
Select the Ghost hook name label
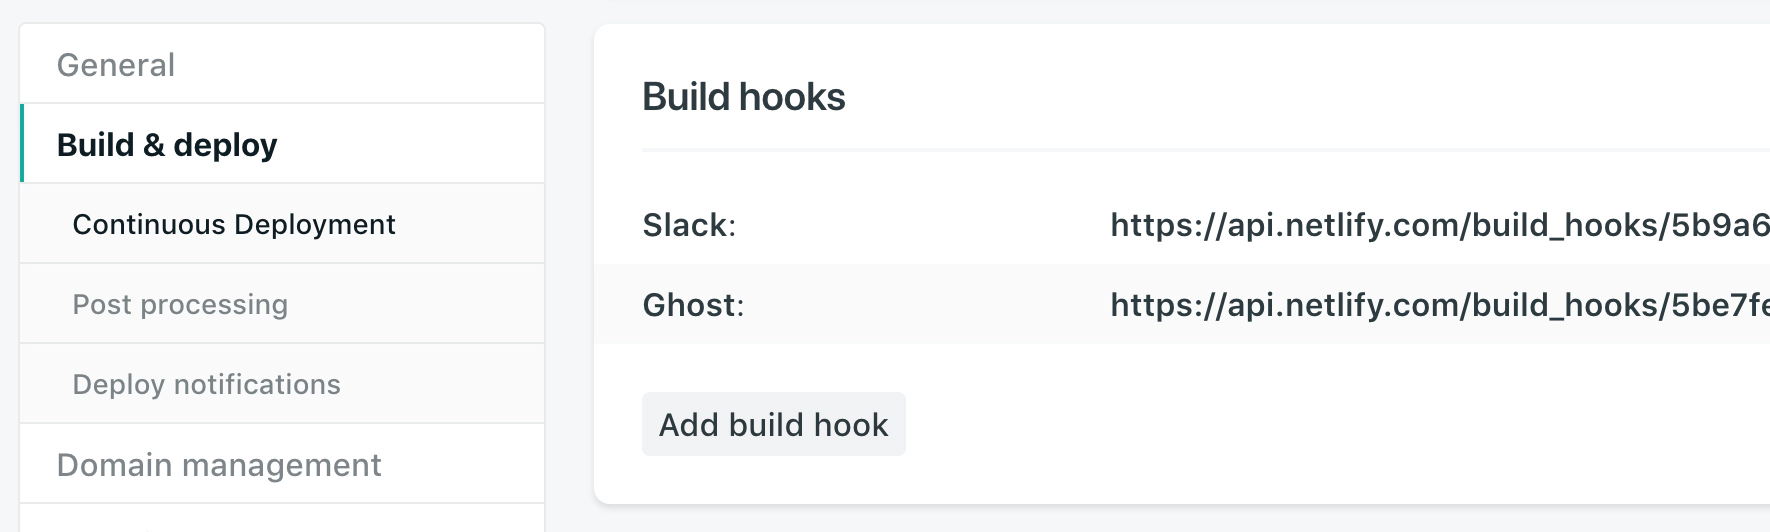click(x=693, y=305)
